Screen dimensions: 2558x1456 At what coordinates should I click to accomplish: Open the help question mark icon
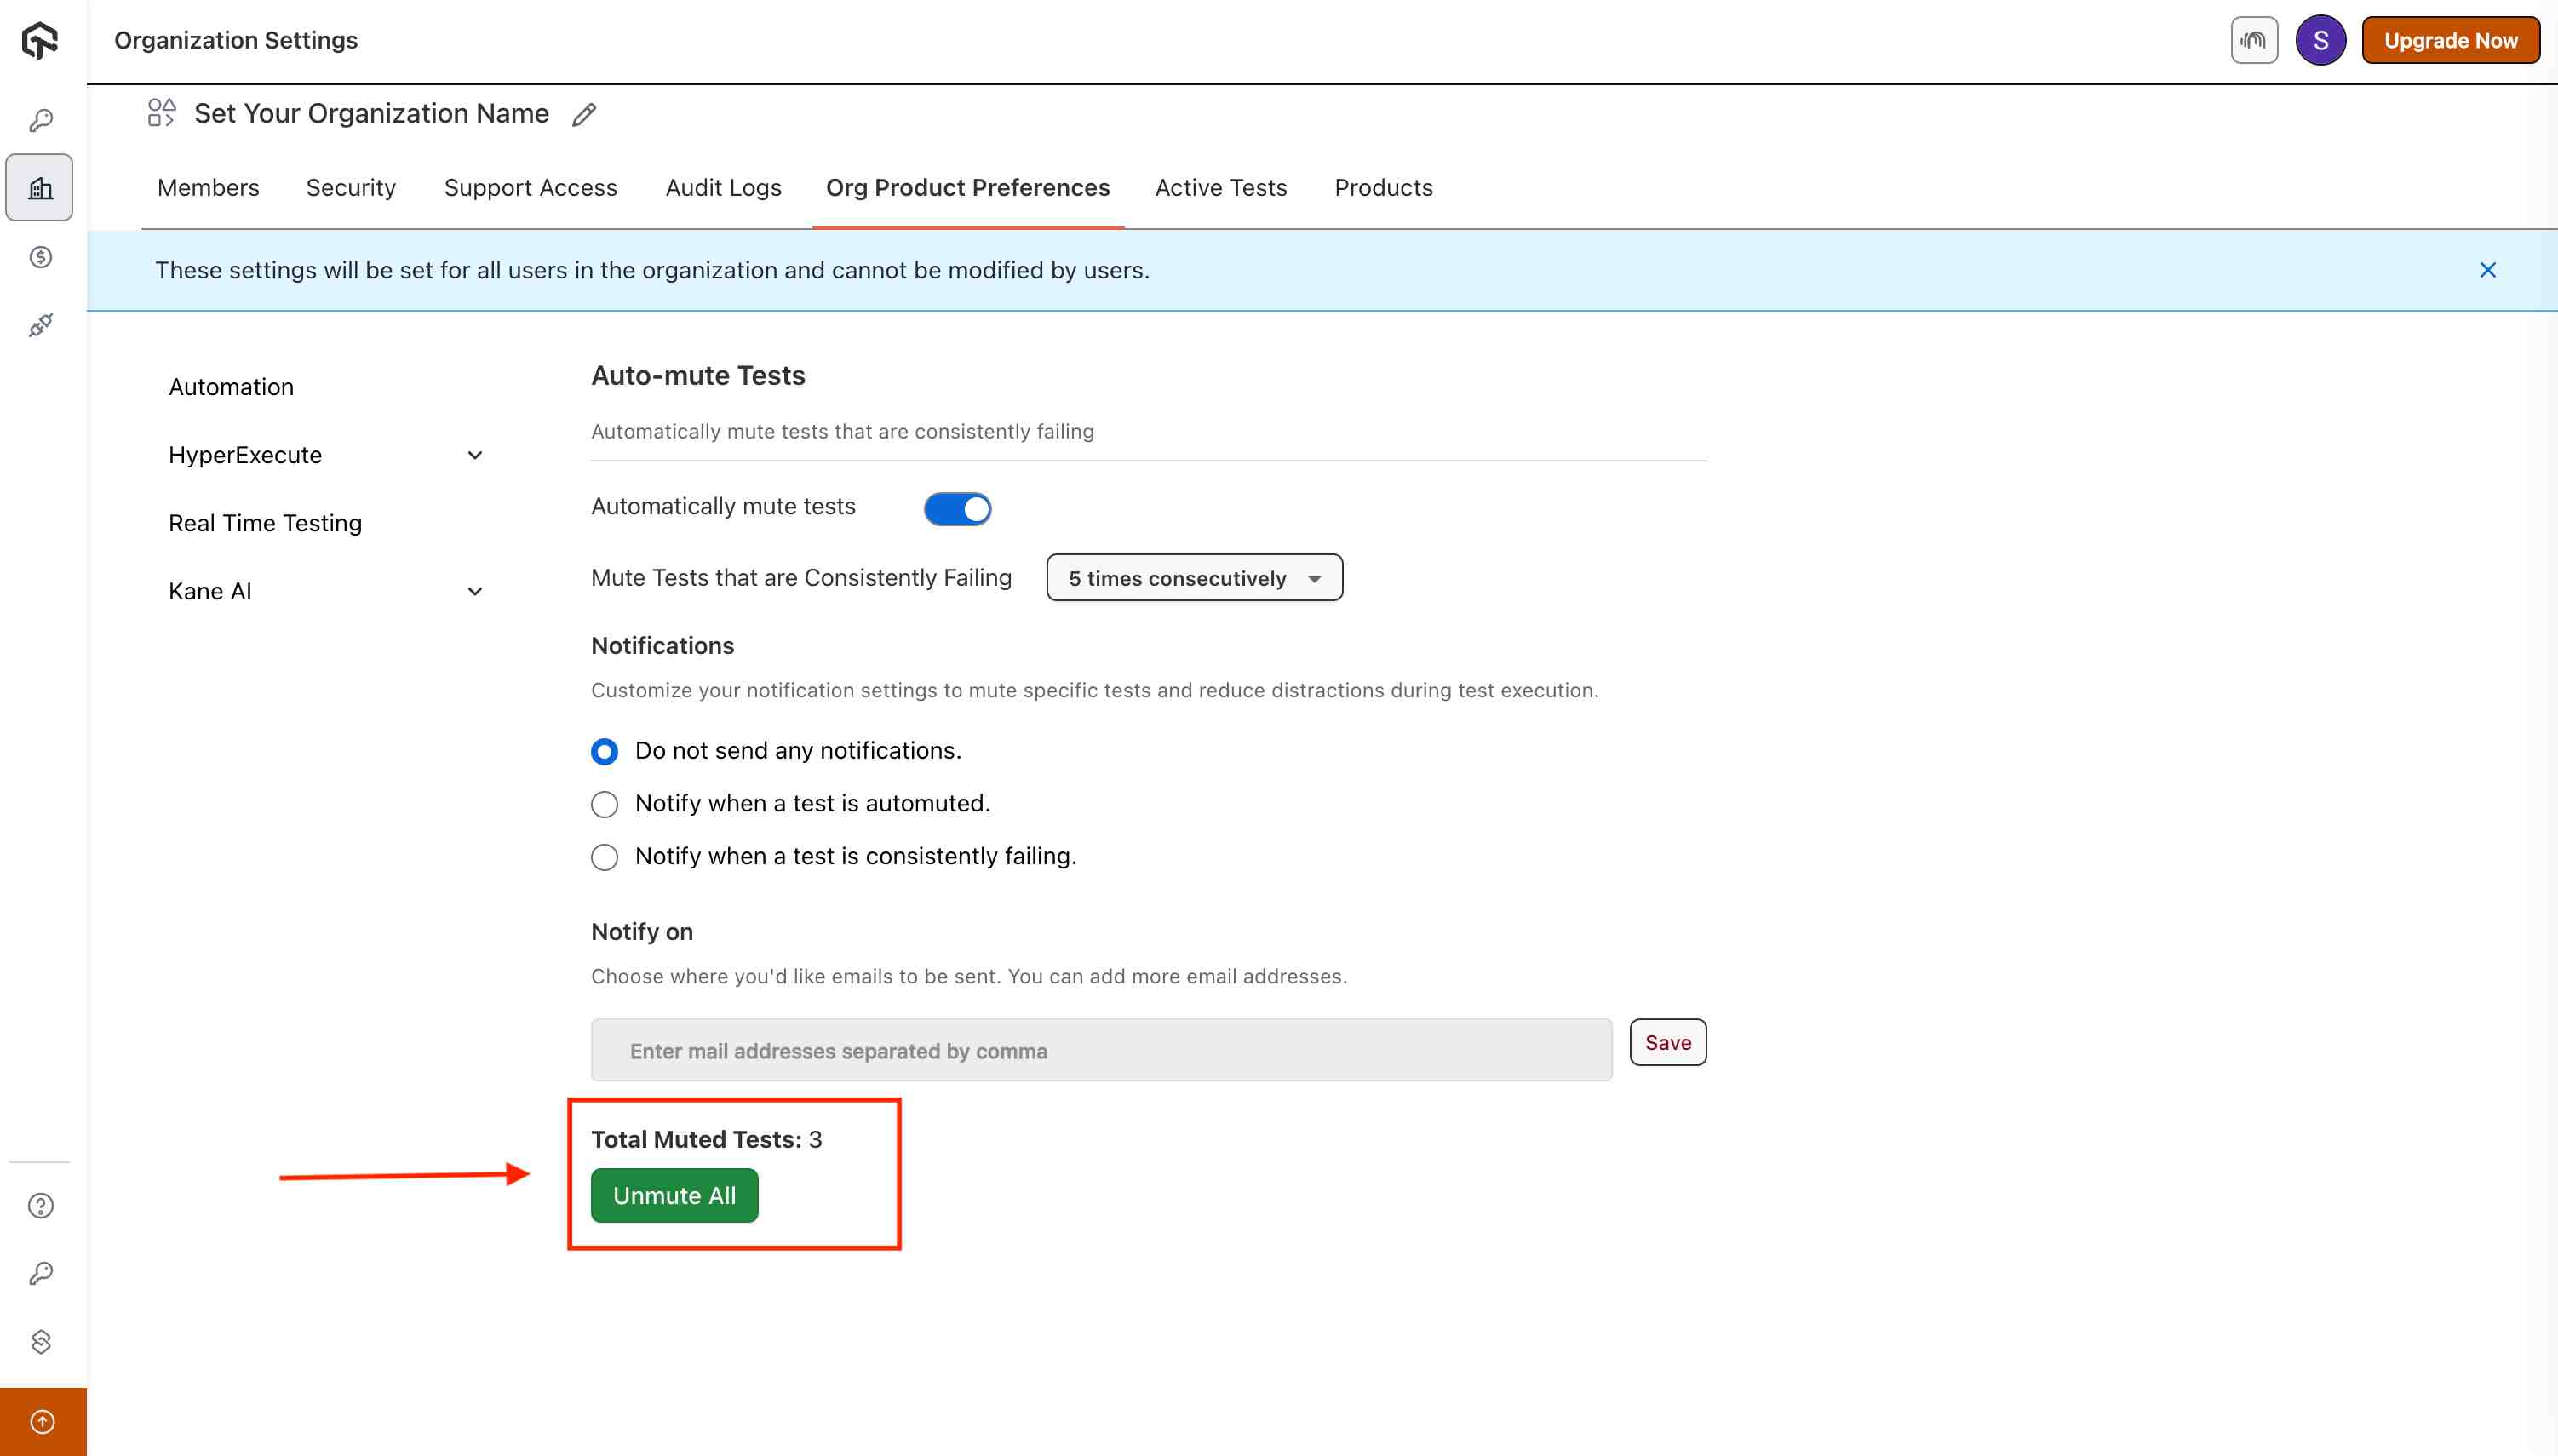(x=40, y=1206)
